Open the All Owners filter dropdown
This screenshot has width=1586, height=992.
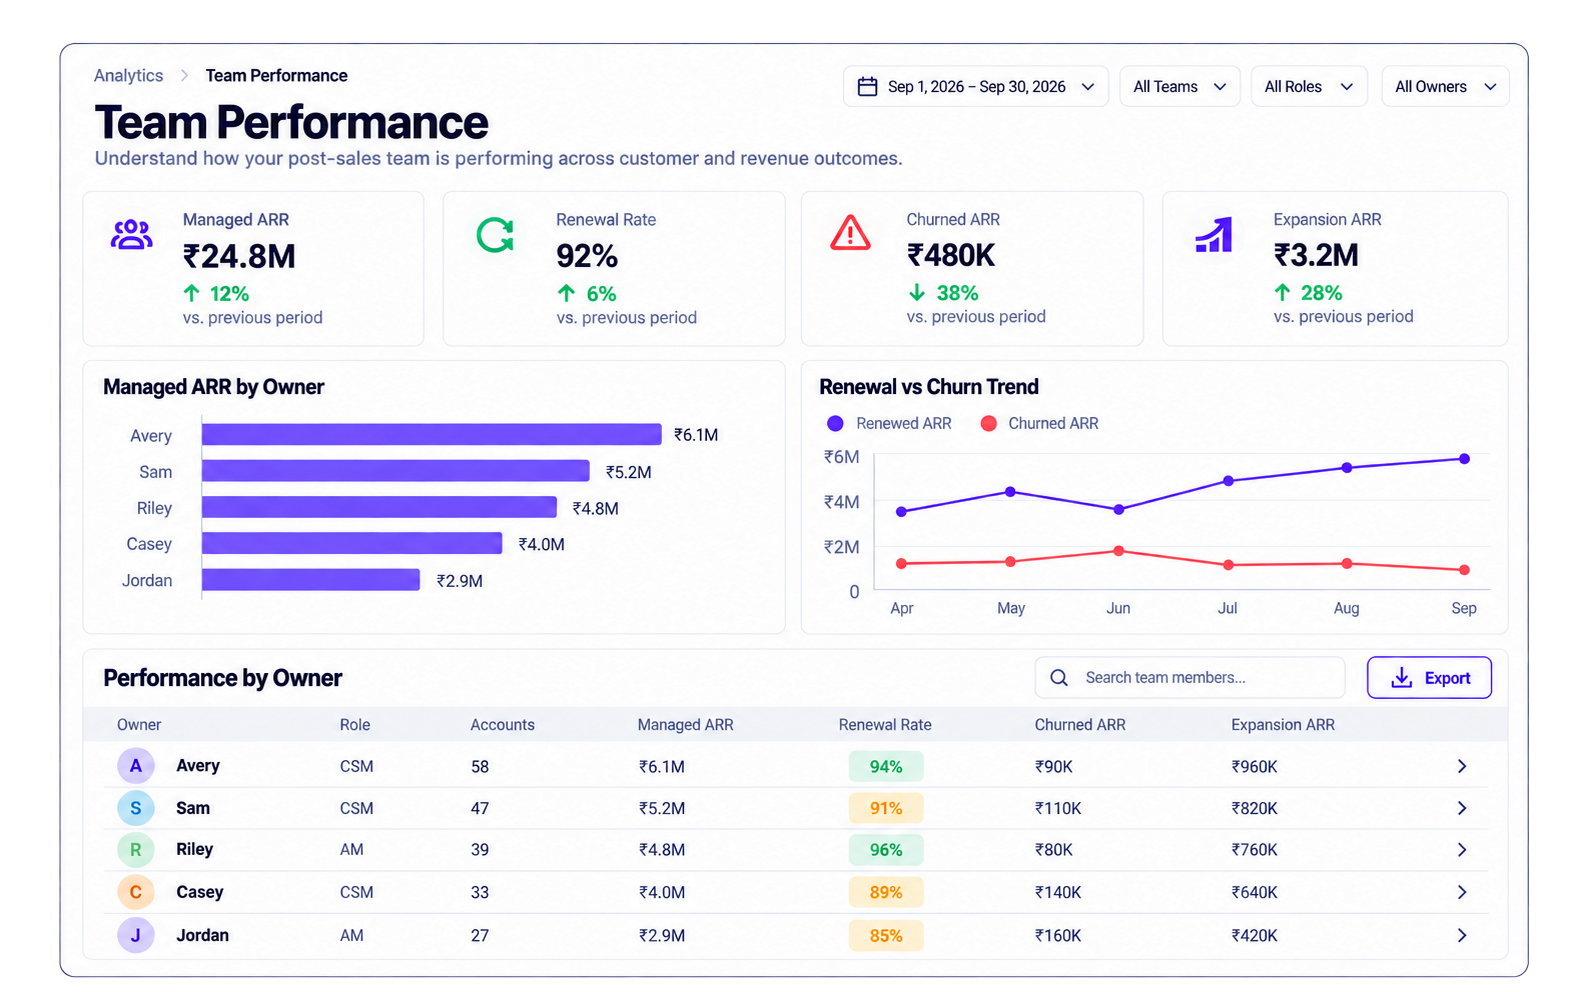click(1445, 87)
